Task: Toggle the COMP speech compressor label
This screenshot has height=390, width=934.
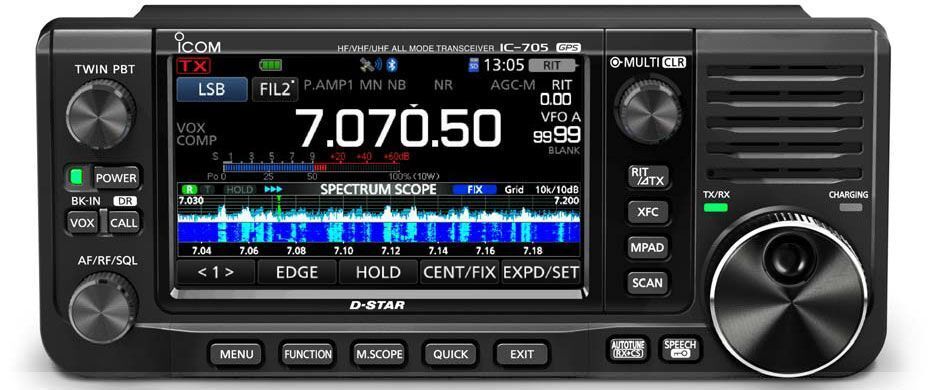Action: pos(197,141)
